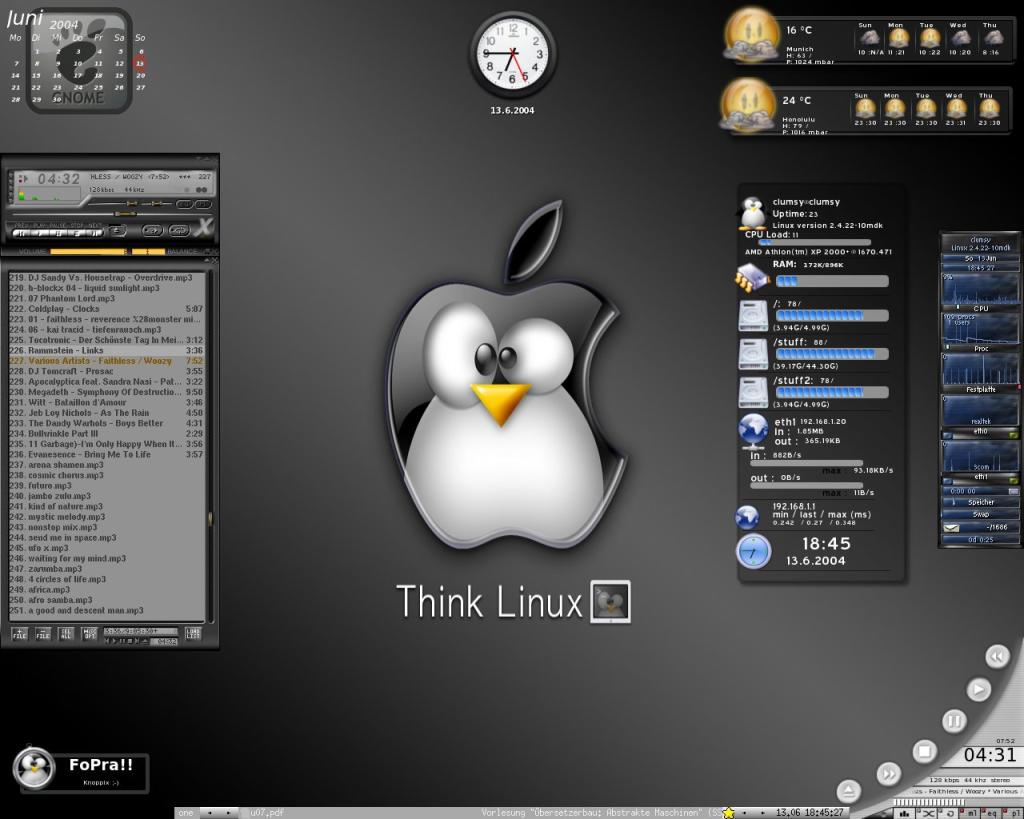Viewport: 1024px width, 819px height.
Task: Select 'Evanesence - Bring Me To Life' track
Action: [x=106, y=455]
